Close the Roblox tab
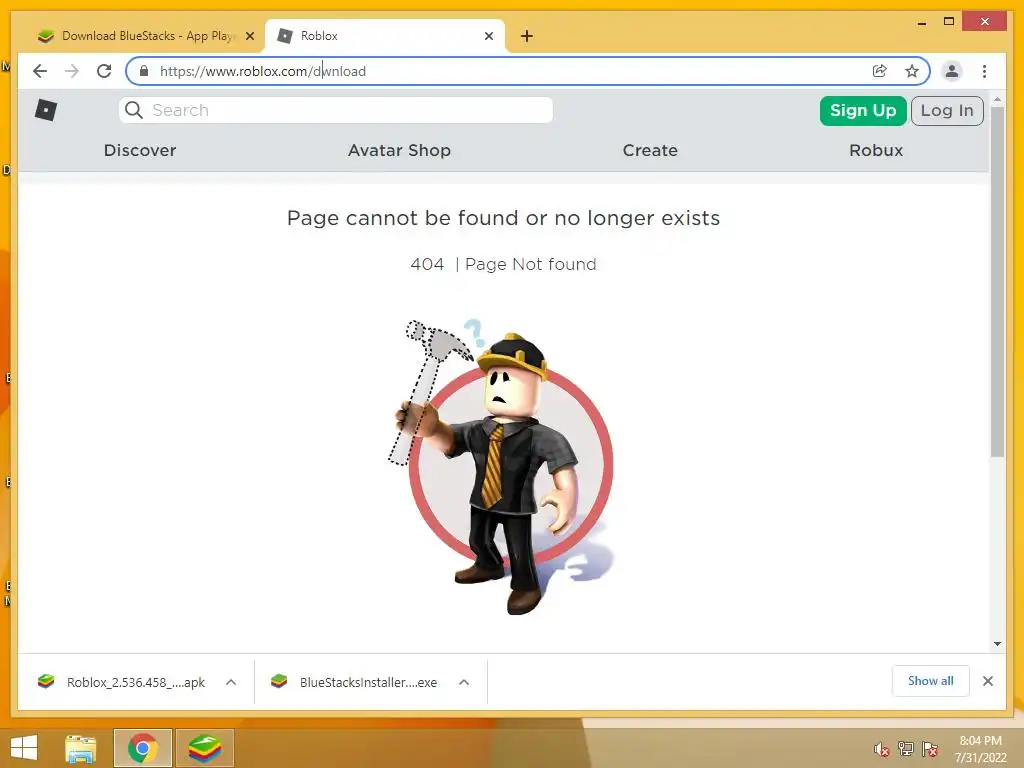 pos(488,36)
